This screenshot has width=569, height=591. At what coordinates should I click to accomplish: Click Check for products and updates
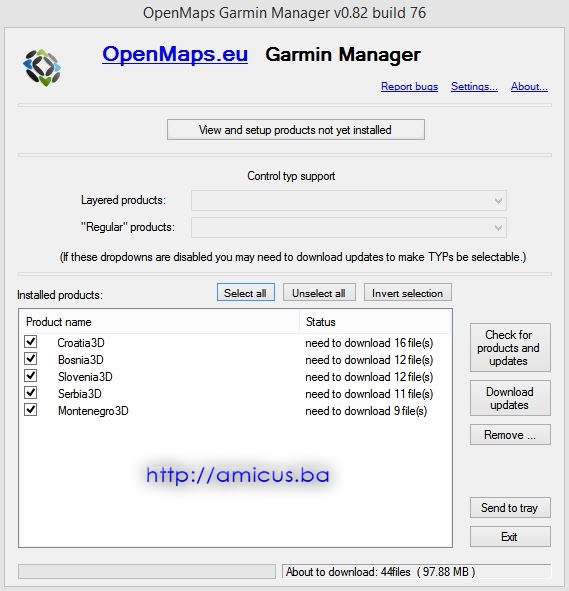point(510,348)
